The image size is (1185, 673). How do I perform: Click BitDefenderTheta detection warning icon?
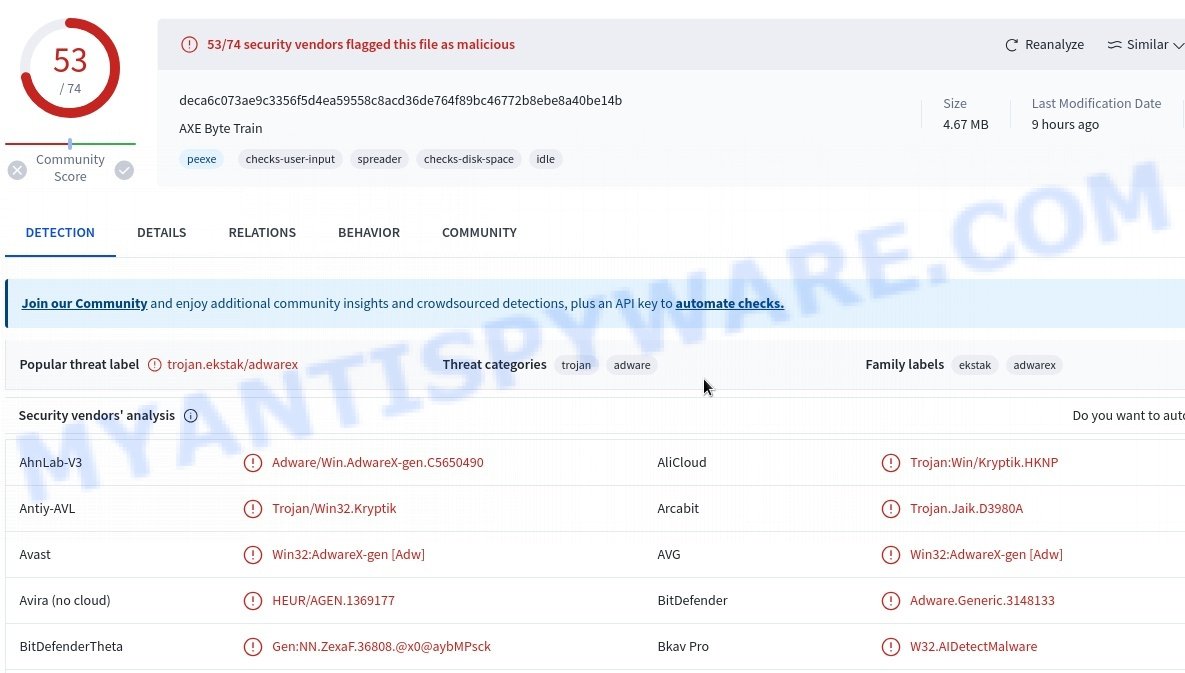click(x=252, y=647)
